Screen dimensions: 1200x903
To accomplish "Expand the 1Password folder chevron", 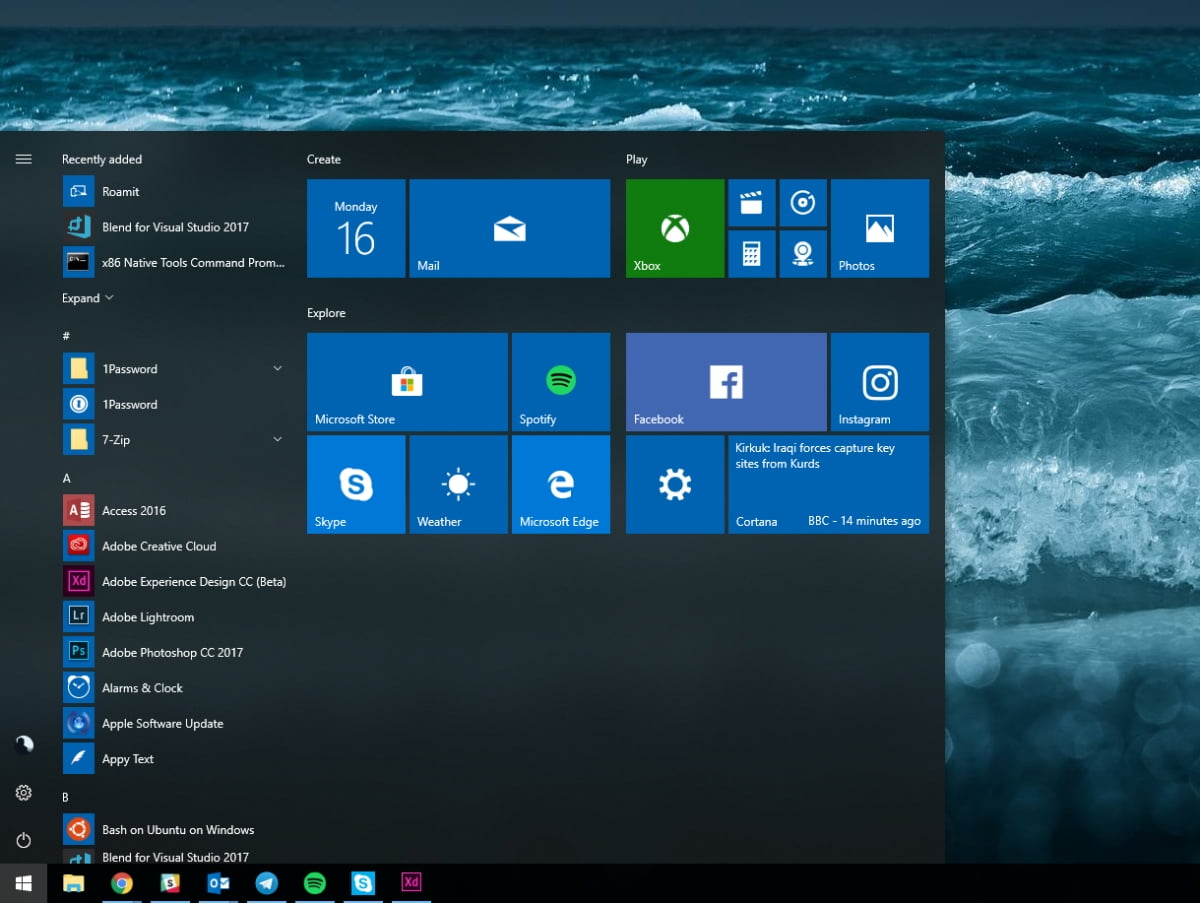I will (x=278, y=369).
